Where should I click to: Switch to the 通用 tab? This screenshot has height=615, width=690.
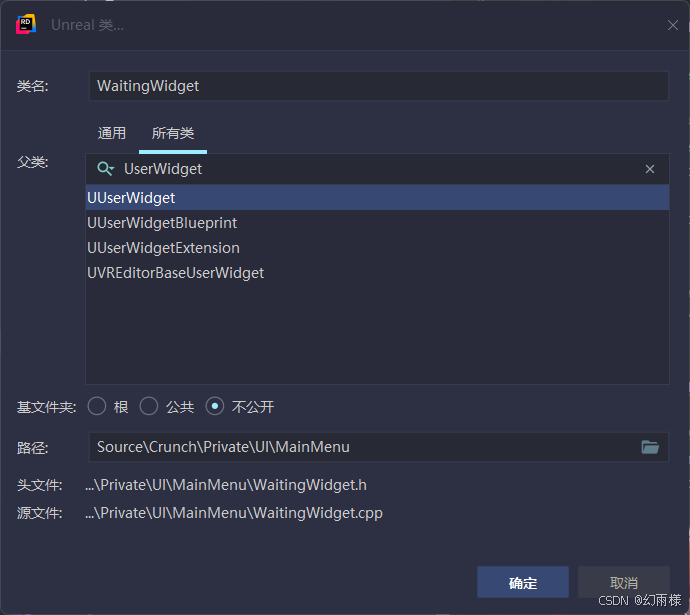click(112, 133)
